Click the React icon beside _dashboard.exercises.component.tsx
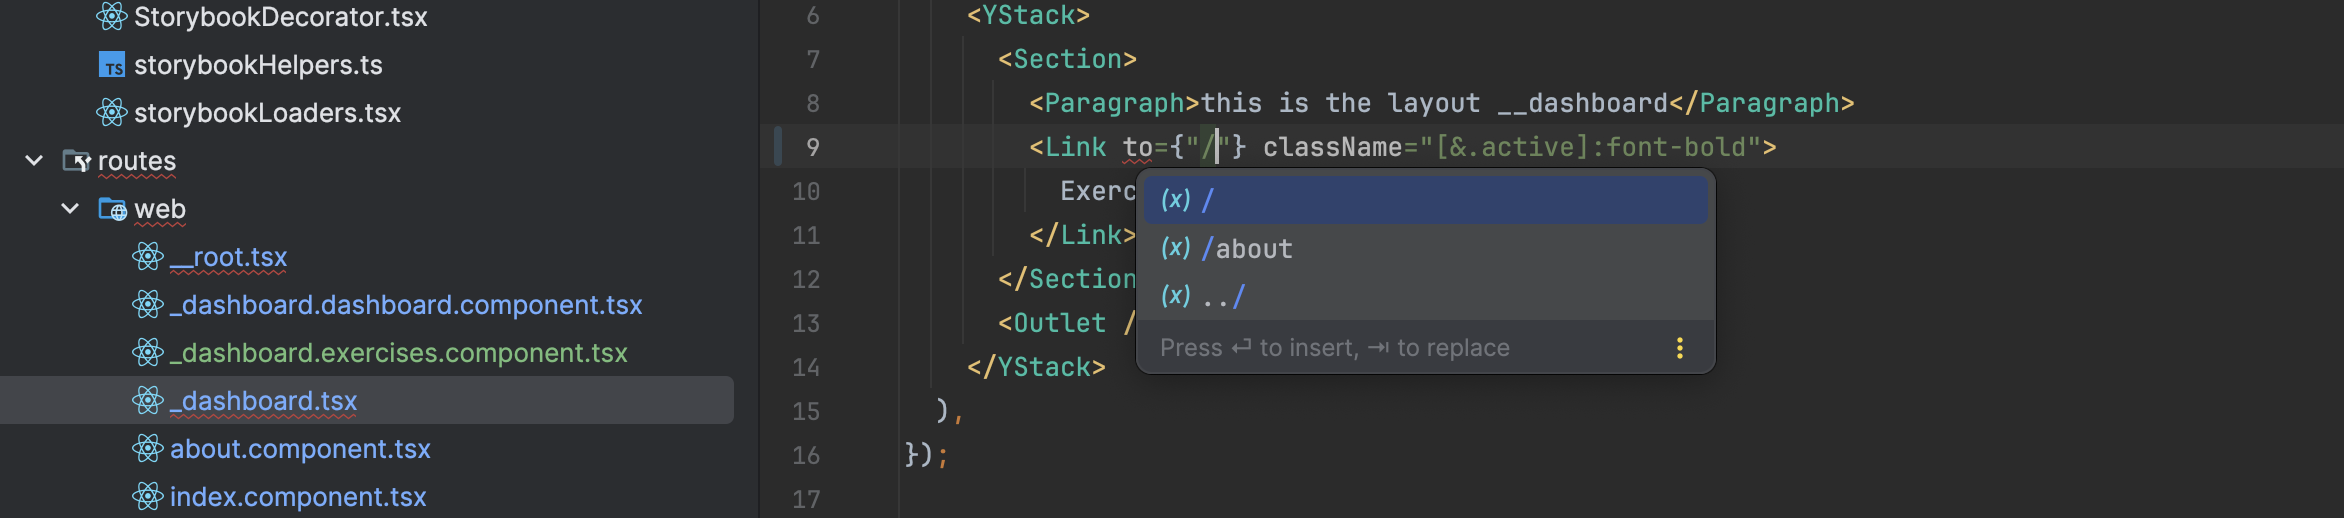Image resolution: width=2344 pixels, height=518 pixels. 148,353
